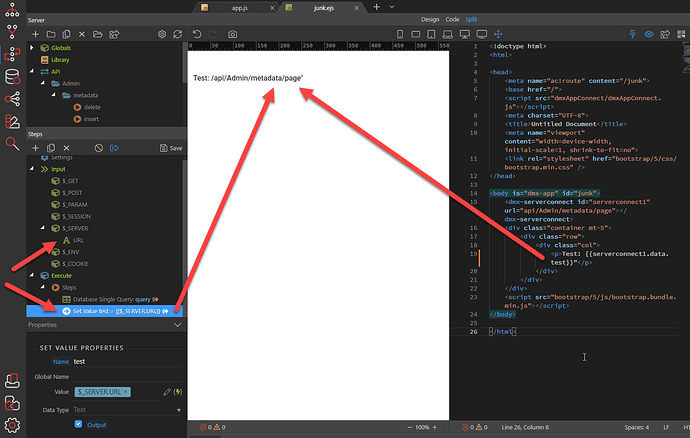
Task: Collapse the Properties panel chevron
Action: click(x=177, y=325)
